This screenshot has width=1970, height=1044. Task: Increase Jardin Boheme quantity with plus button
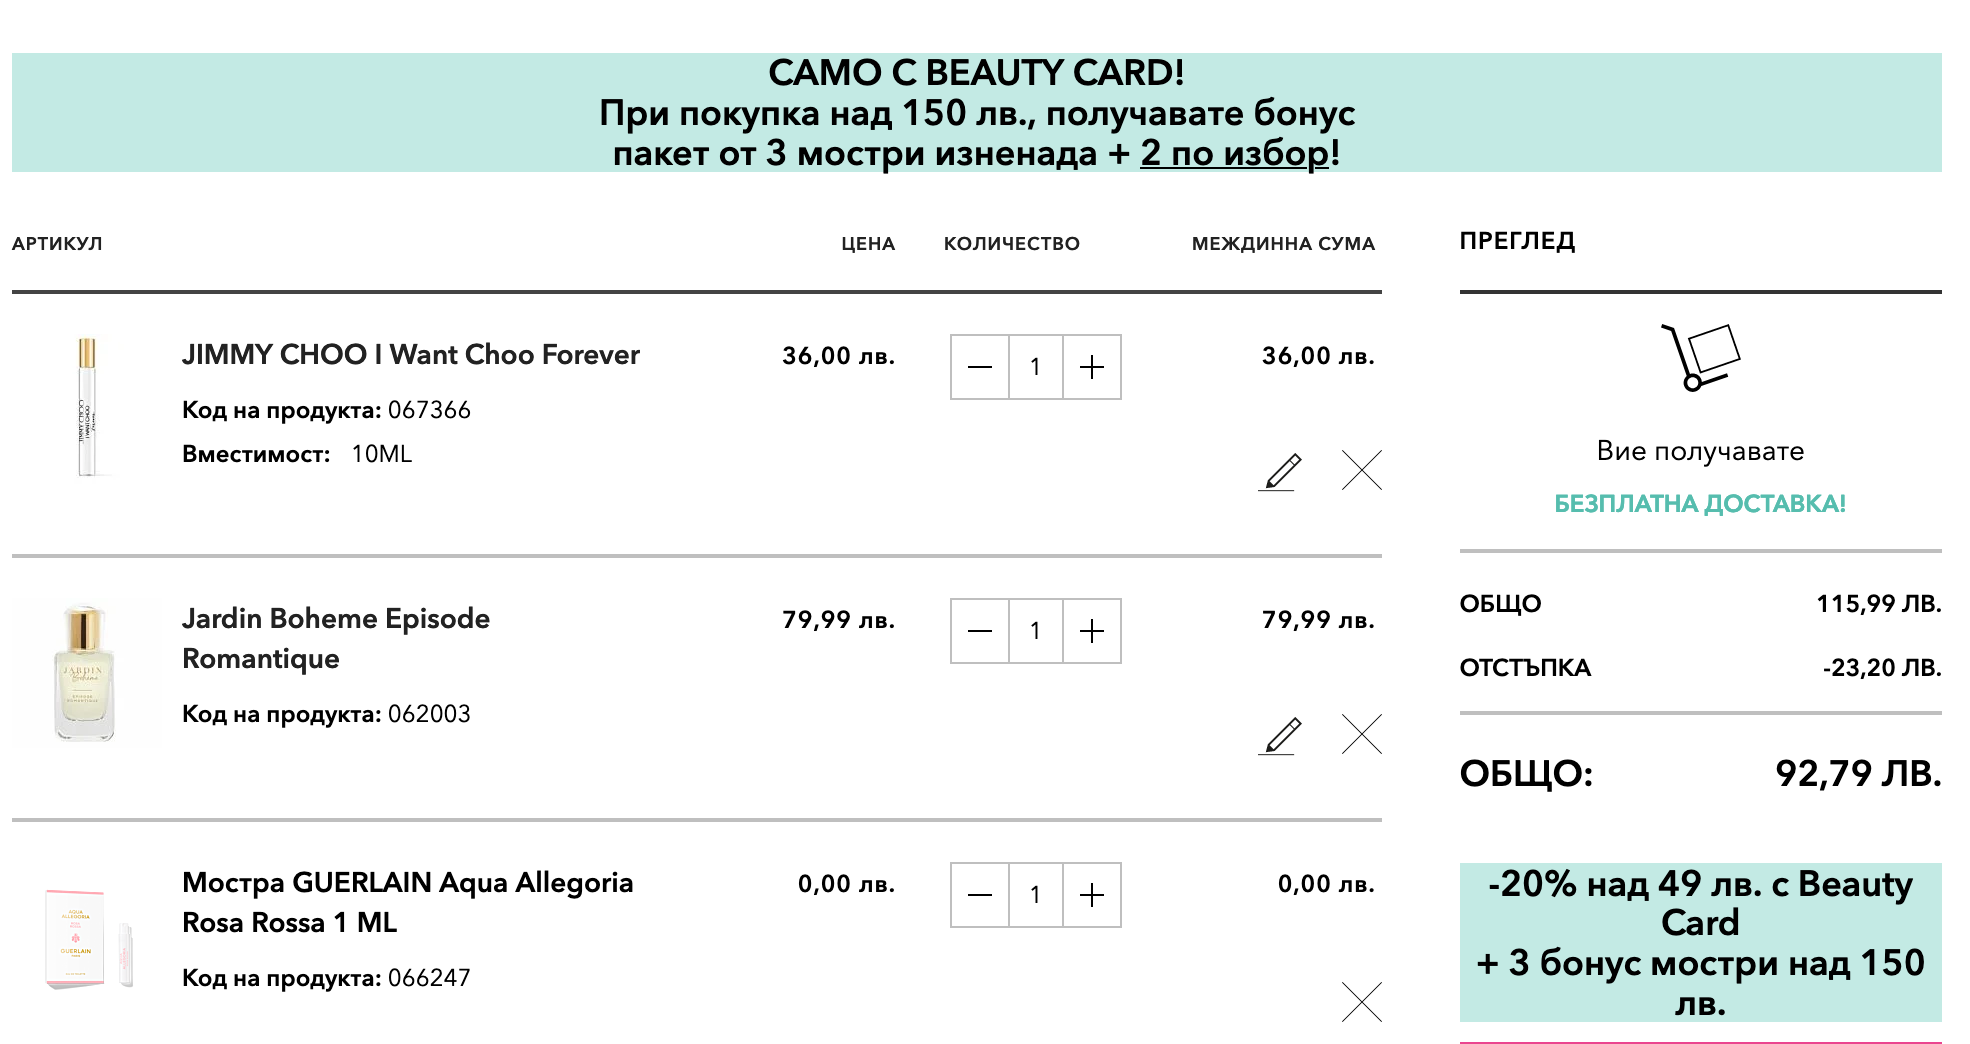1092,631
